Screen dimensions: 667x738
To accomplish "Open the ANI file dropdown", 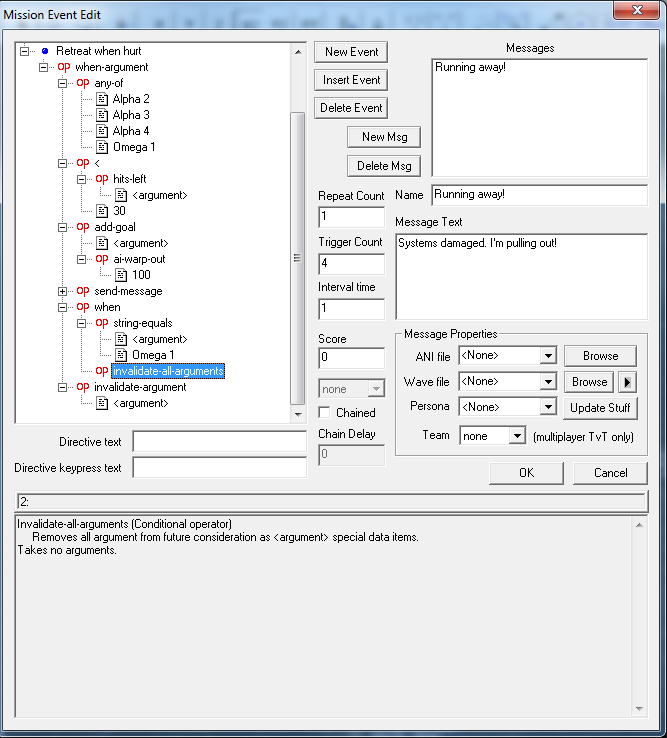I will click(x=546, y=355).
